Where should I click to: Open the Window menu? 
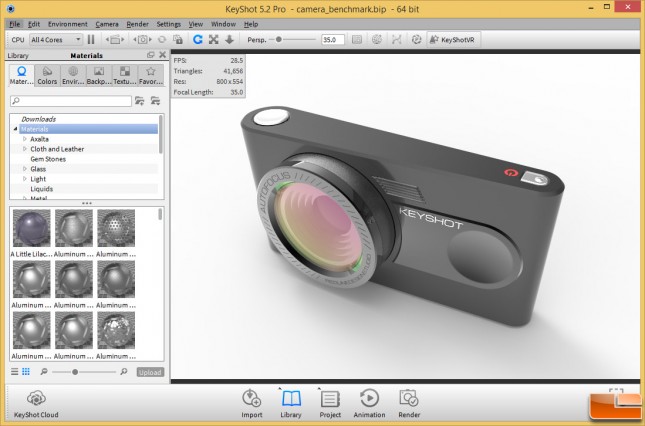click(x=223, y=24)
